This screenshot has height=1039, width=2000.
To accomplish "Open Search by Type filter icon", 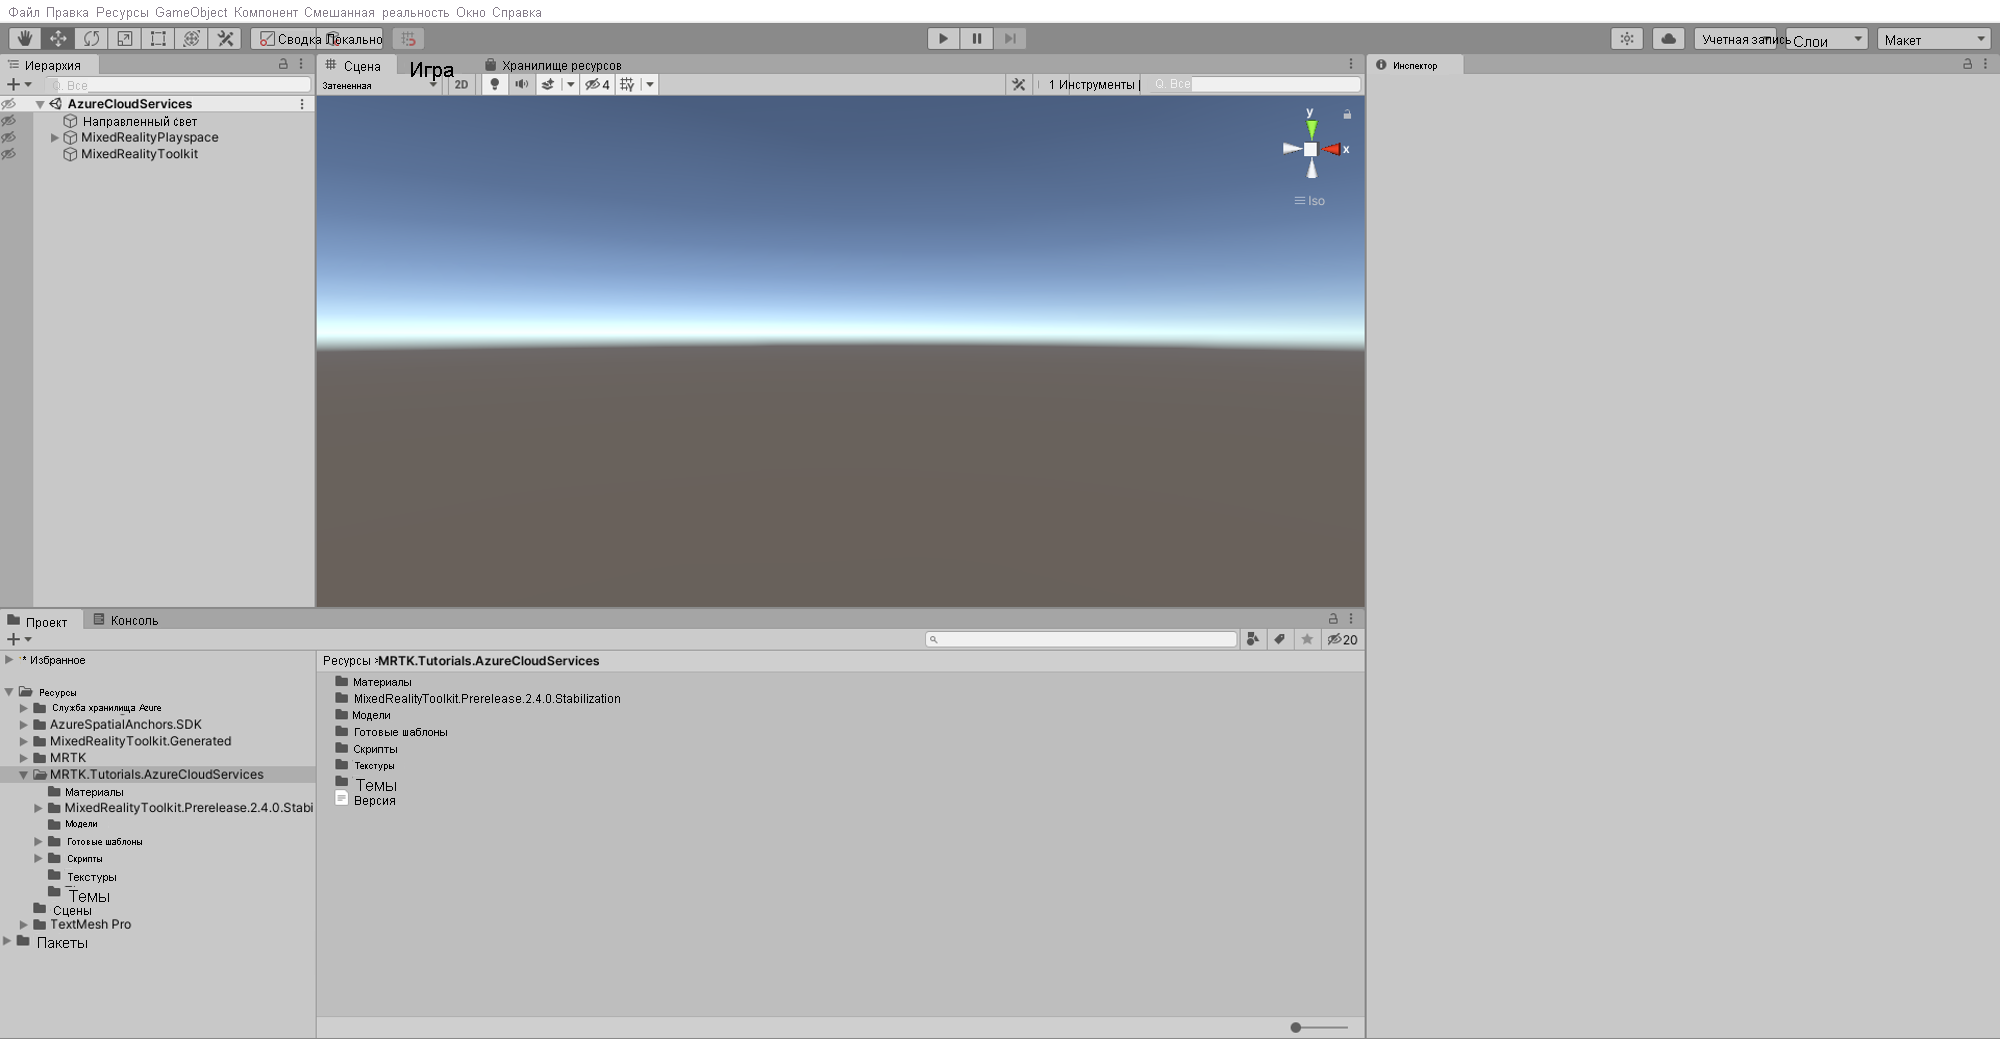I will [1253, 639].
